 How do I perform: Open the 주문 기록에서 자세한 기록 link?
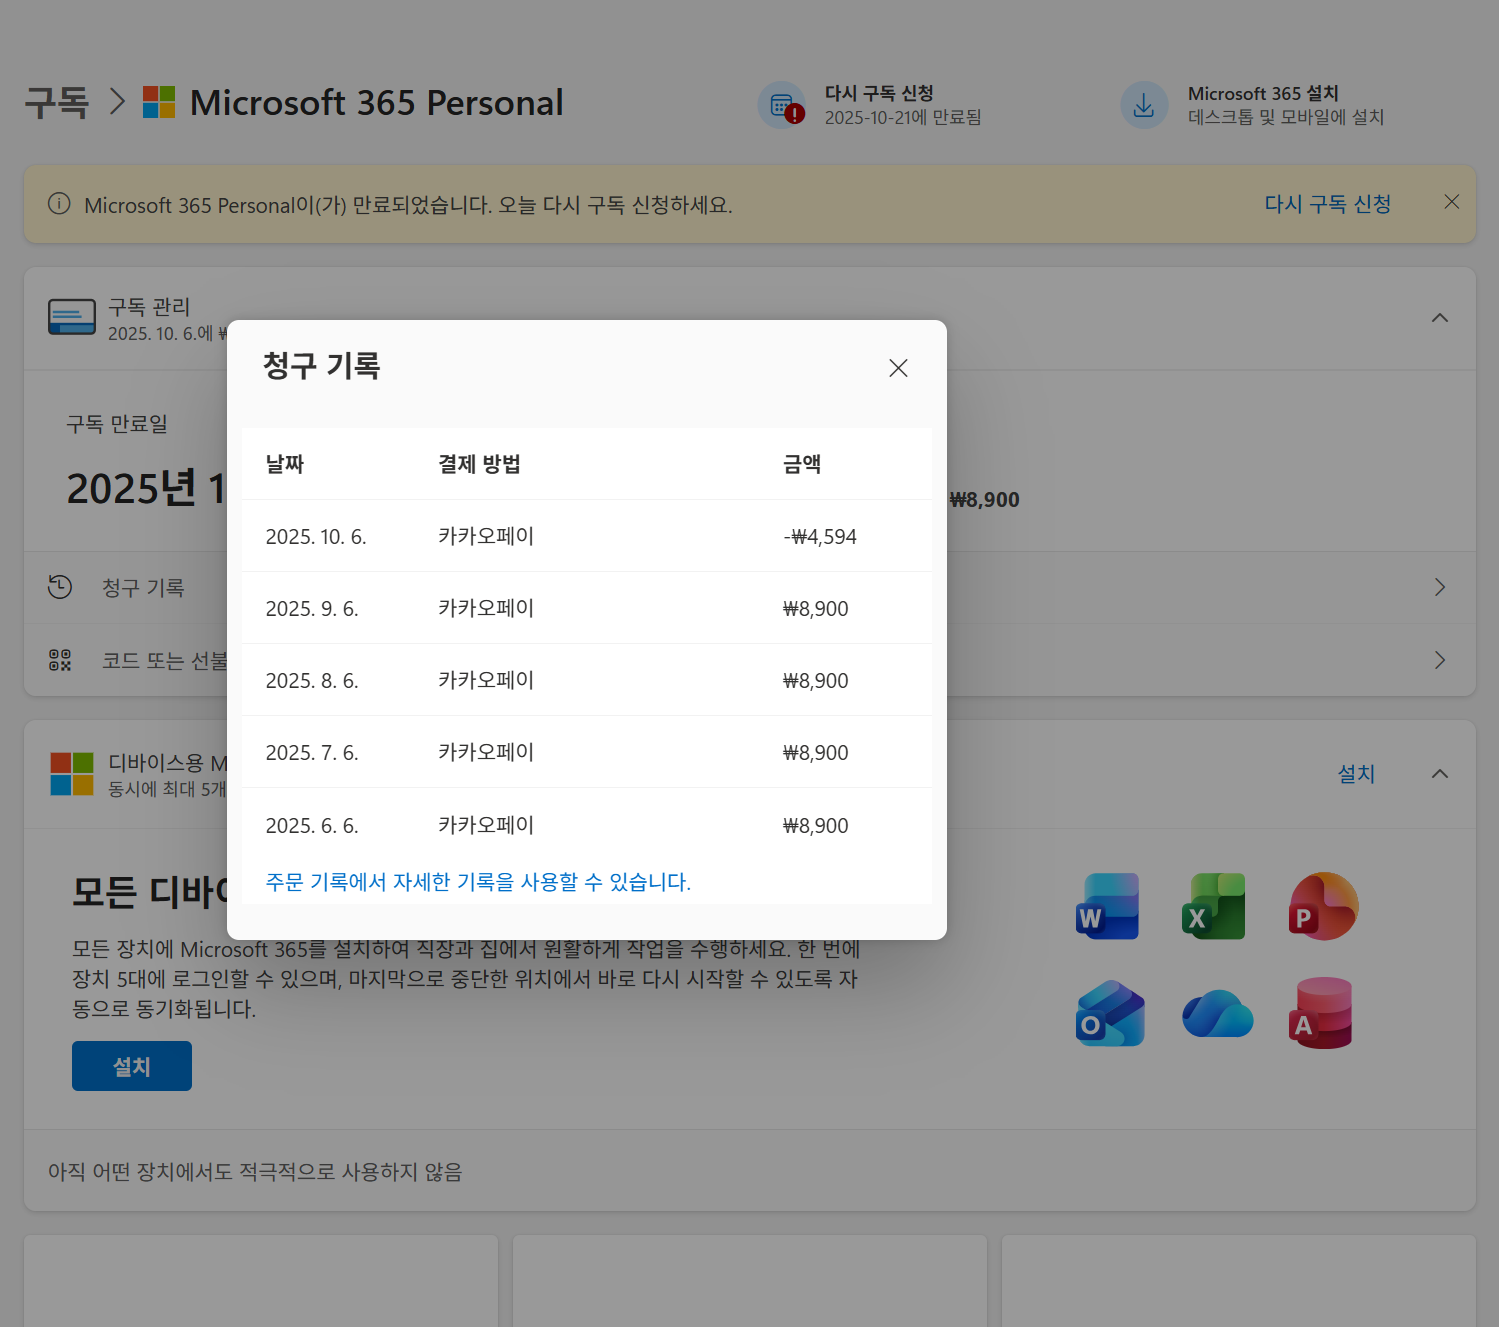tap(478, 882)
